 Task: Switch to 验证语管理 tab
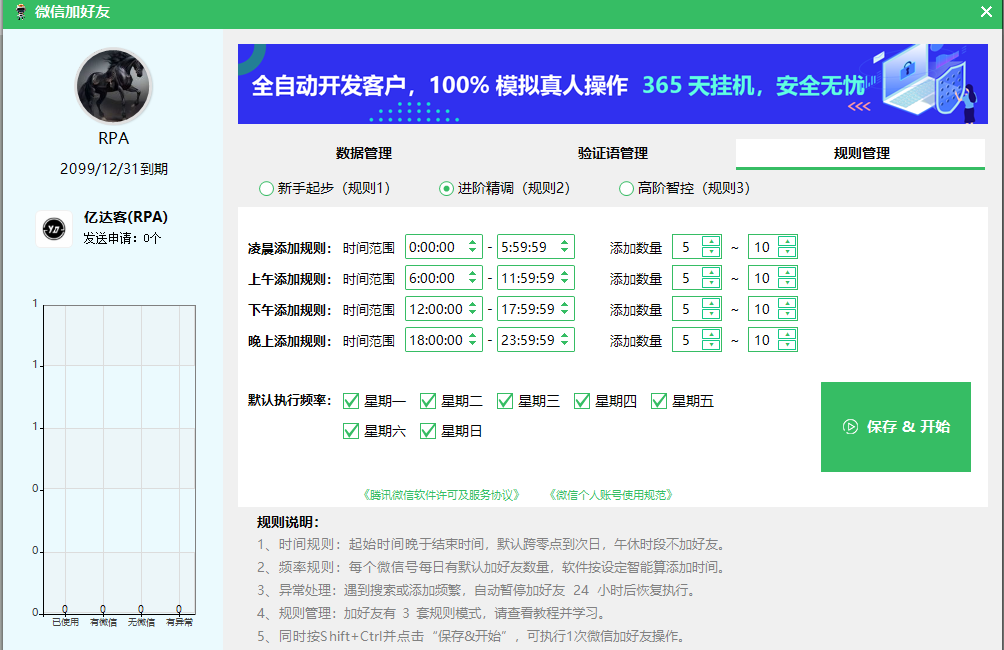pyautogui.click(x=613, y=153)
